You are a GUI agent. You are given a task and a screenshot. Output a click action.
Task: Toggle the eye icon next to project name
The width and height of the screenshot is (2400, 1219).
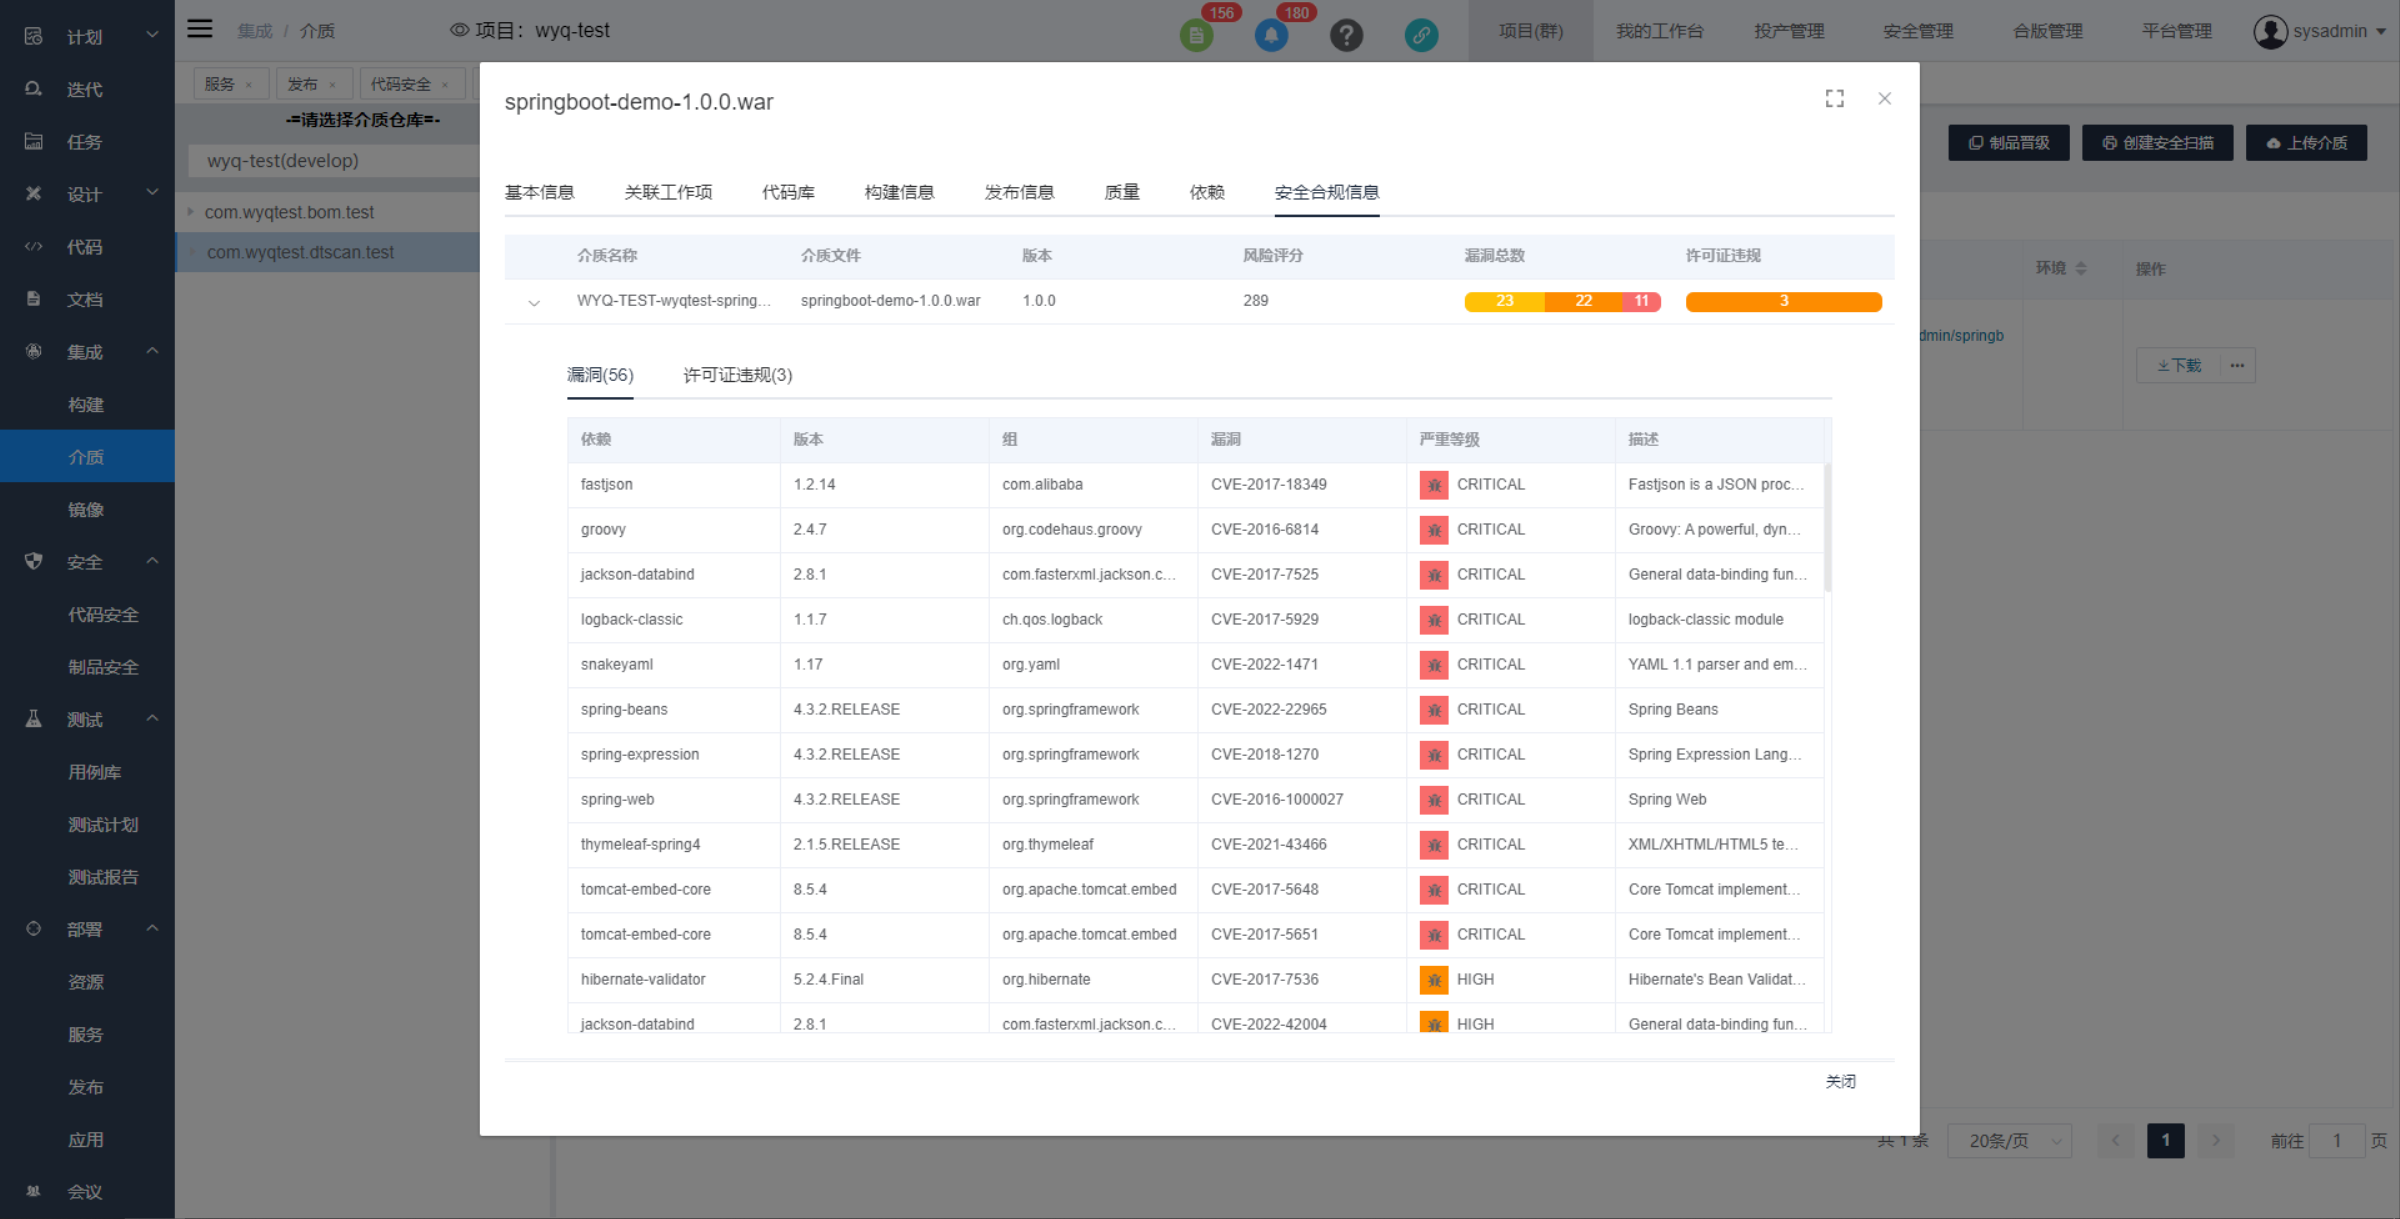459,30
